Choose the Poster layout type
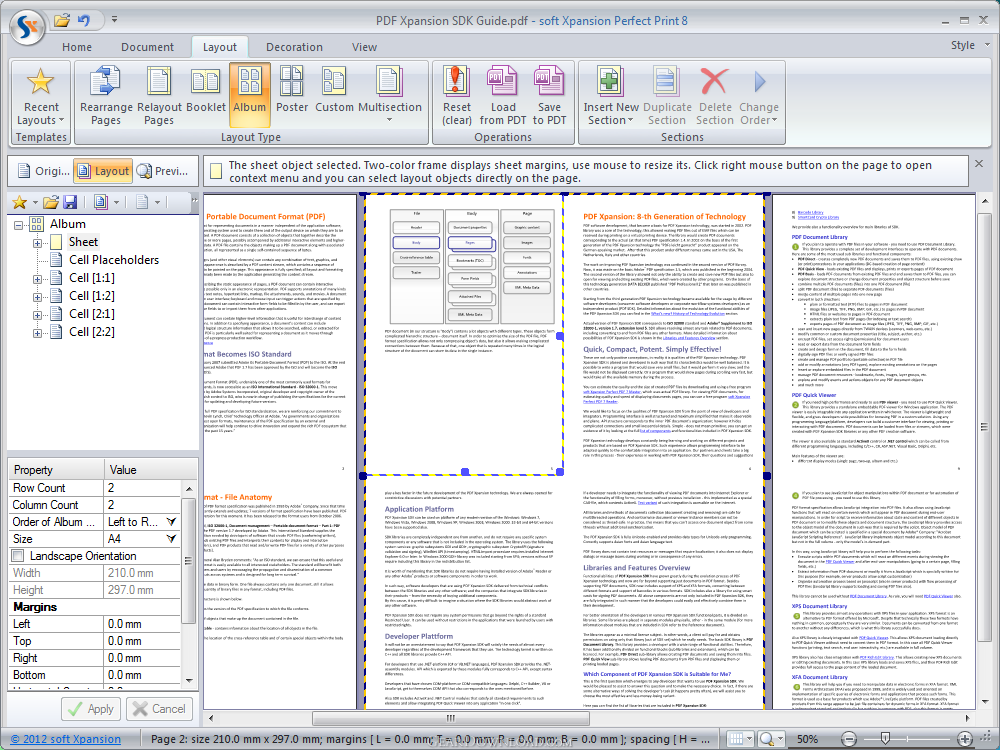 pyautogui.click(x=291, y=96)
